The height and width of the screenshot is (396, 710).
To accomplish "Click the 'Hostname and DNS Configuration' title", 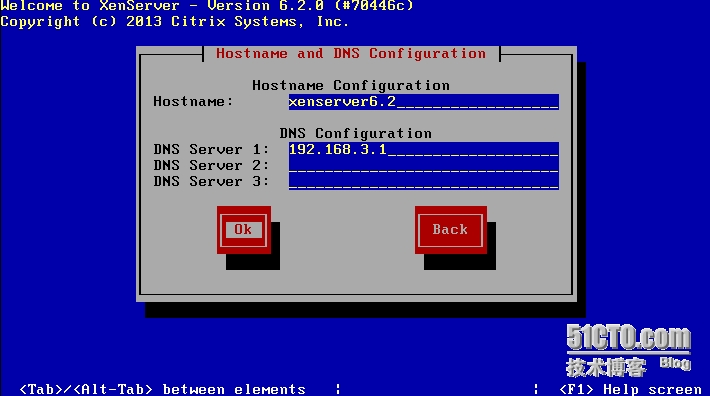I will (x=351, y=53).
